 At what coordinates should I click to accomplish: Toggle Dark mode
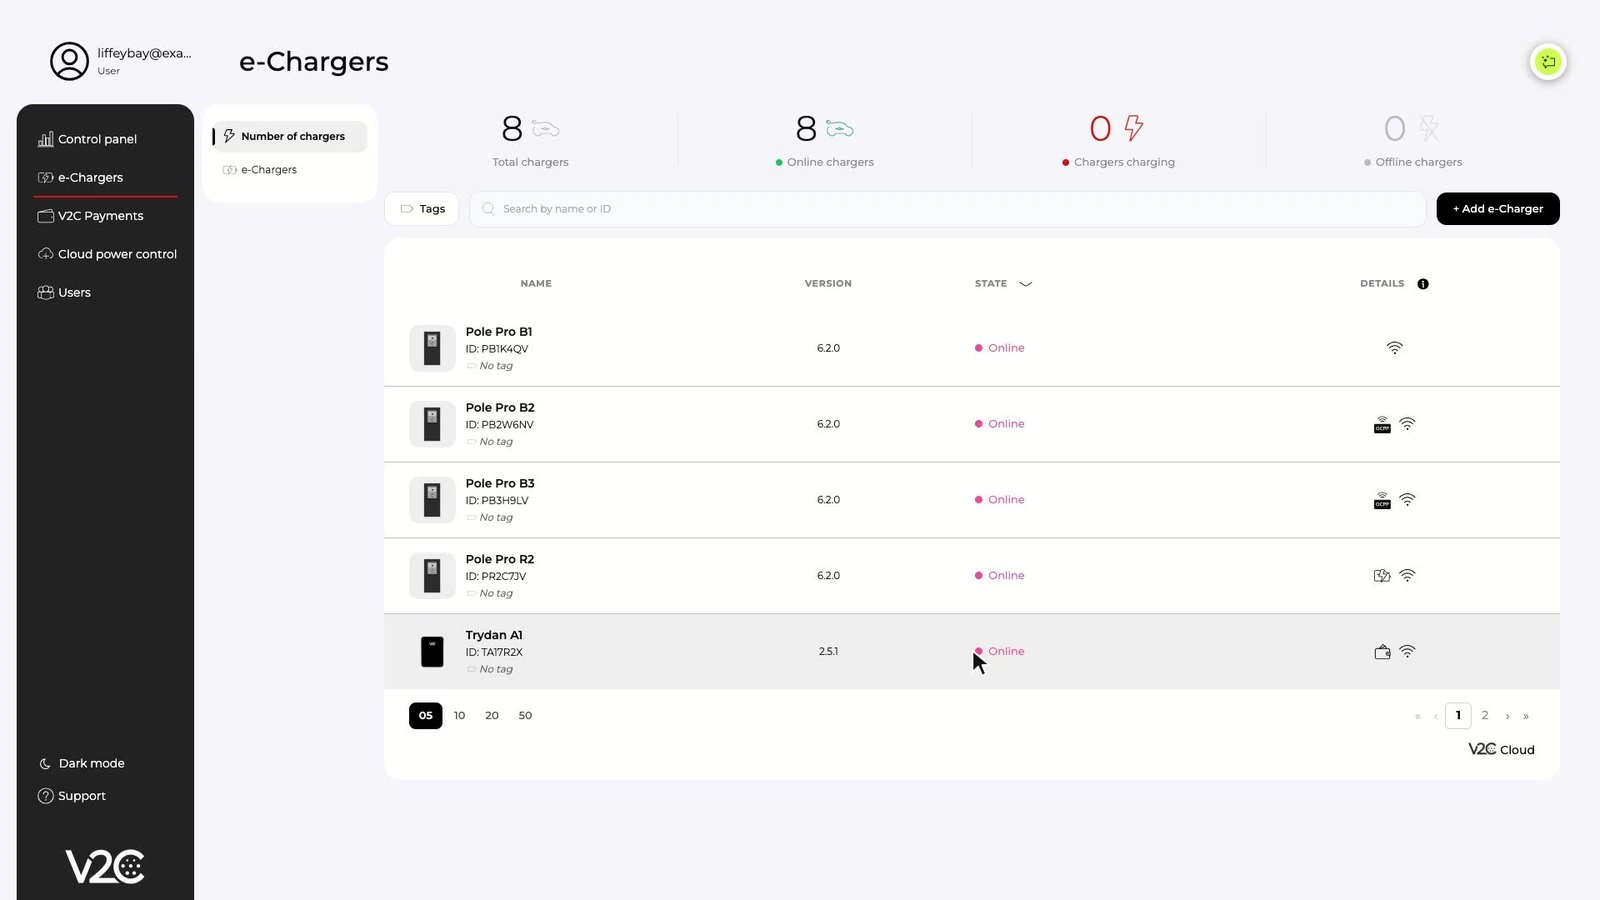(x=82, y=763)
